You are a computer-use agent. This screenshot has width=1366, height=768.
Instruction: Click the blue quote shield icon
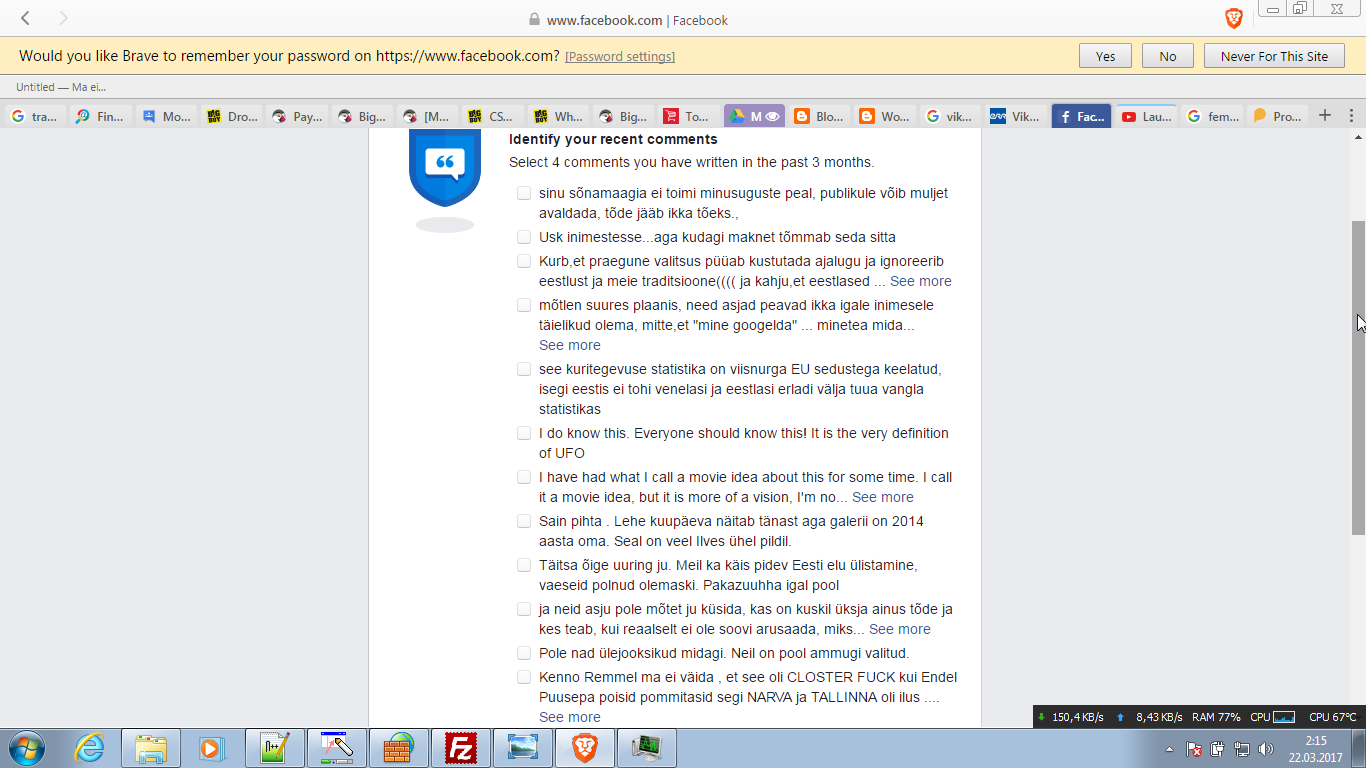point(445,168)
